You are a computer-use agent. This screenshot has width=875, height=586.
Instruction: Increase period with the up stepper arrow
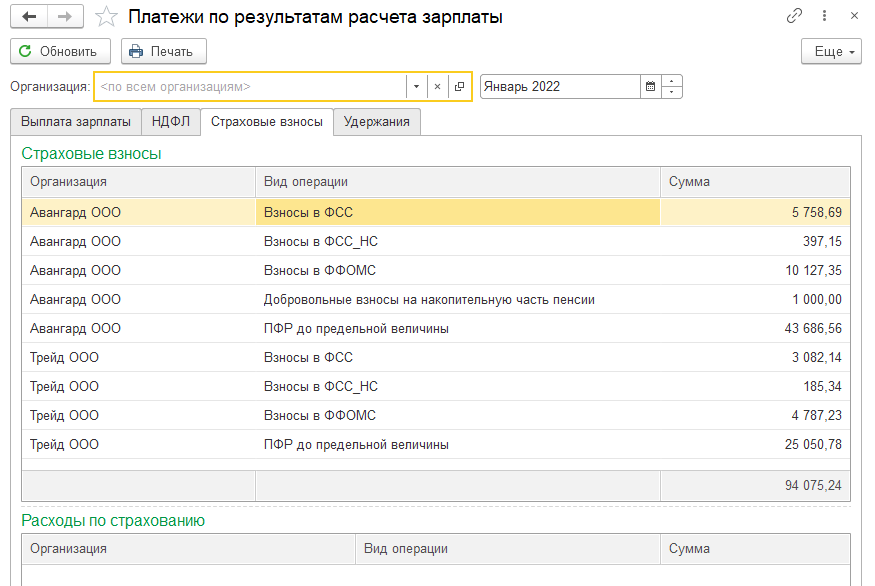tap(673, 81)
